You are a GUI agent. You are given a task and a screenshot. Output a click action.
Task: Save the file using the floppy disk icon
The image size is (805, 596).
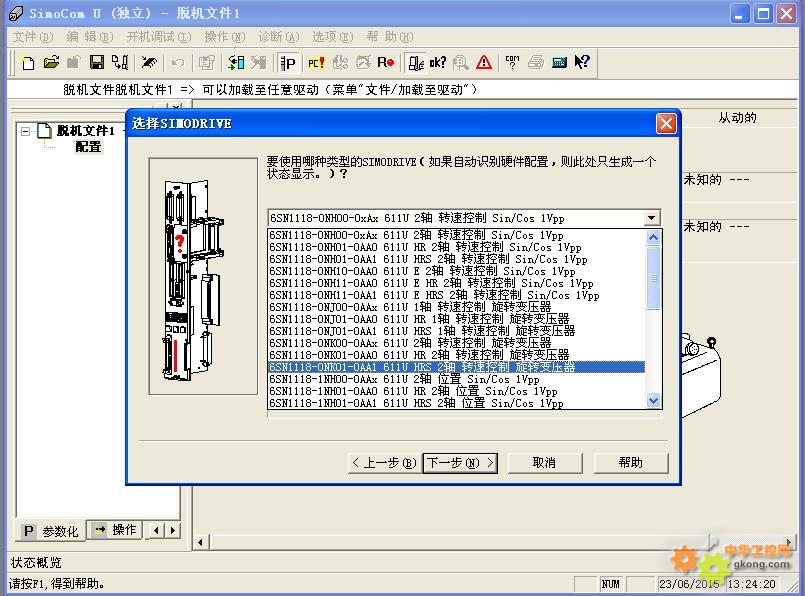97,63
